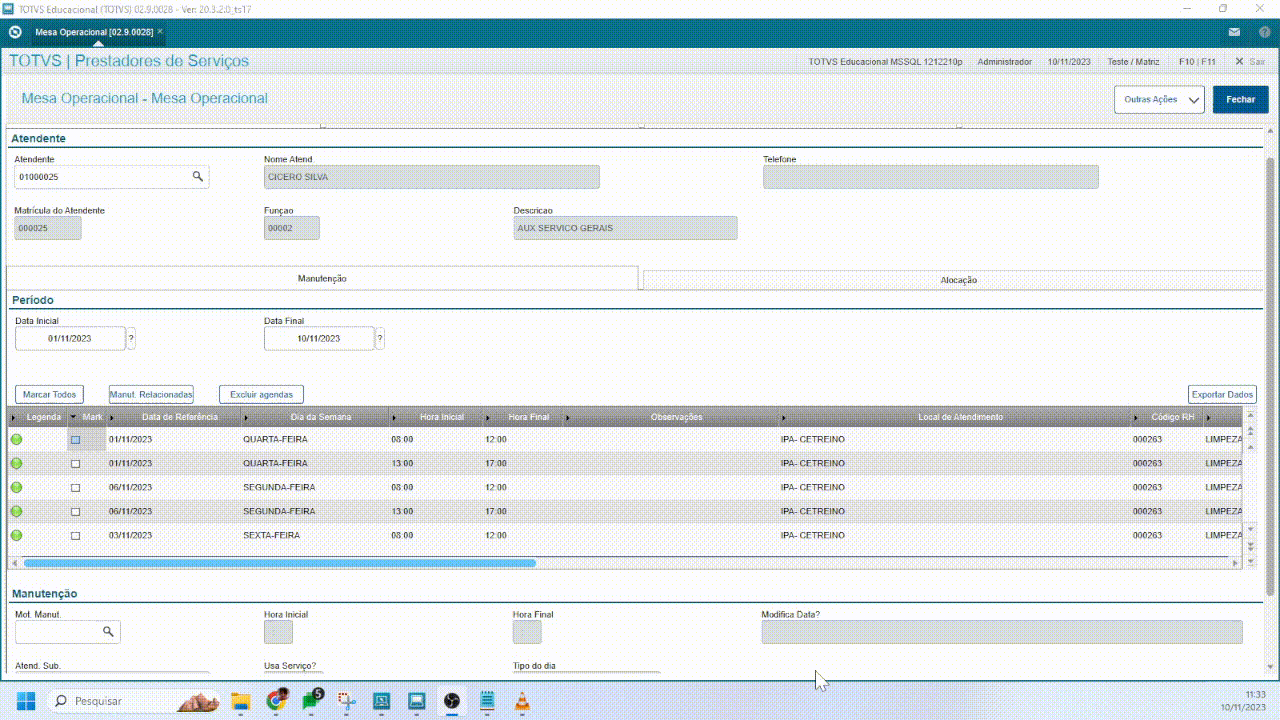Open Windows Start menu

[x=25, y=700]
